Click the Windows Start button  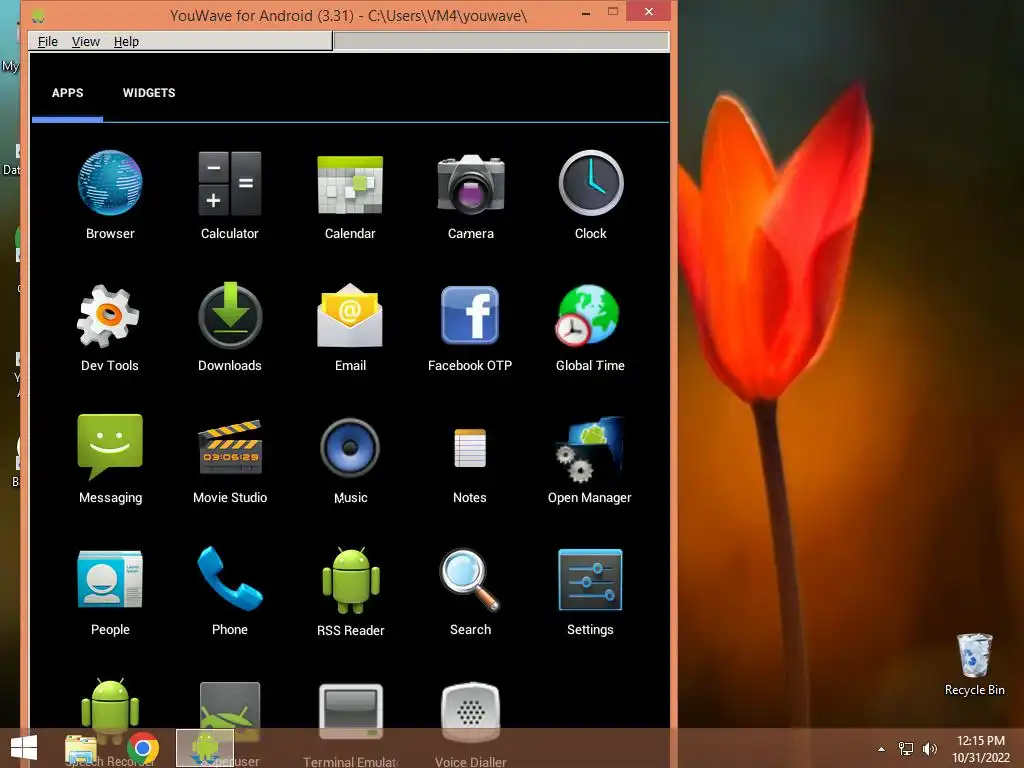pyautogui.click(x=24, y=748)
